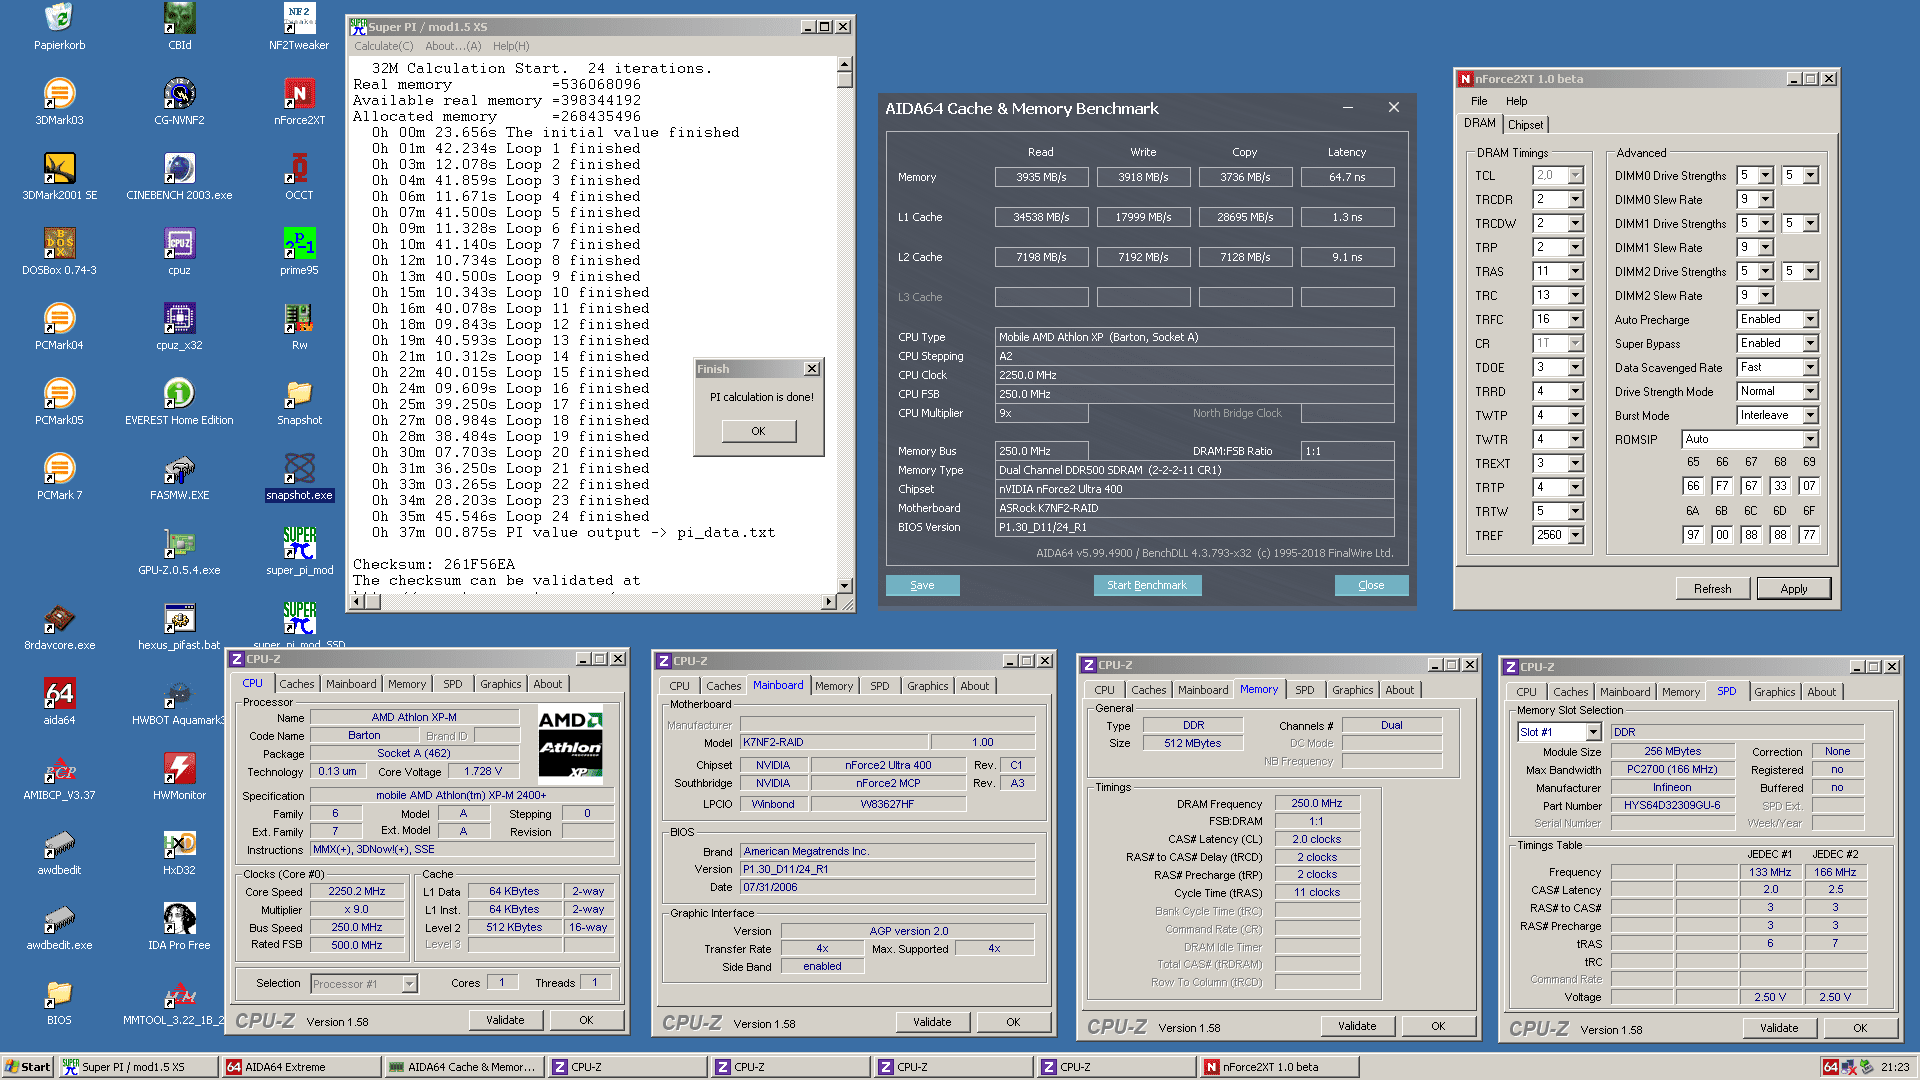The image size is (1920, 1080).
Task: Expand Data Scavenged Rate dropdown
Action: [x=1810, y=368]
